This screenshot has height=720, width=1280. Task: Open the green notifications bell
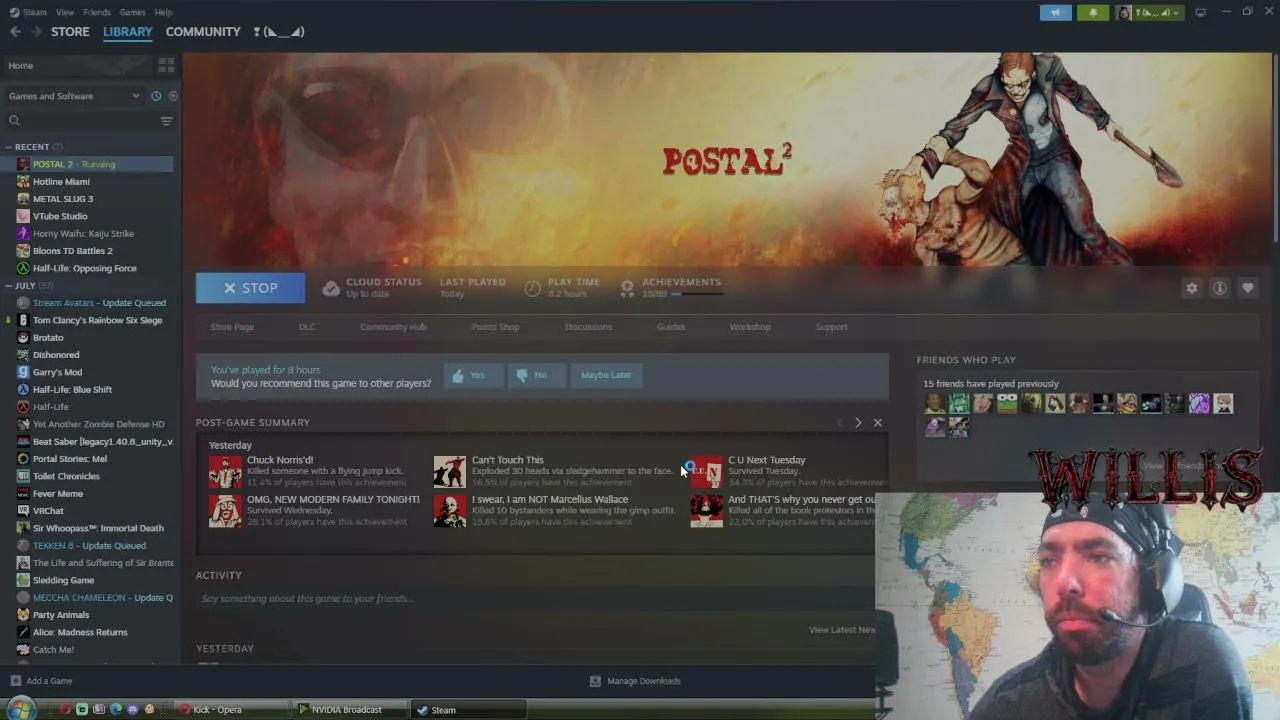(1093, 13)
